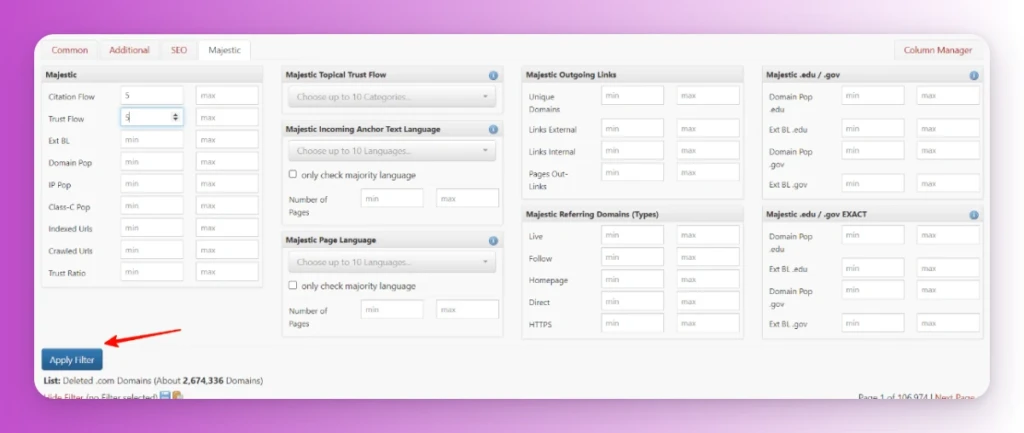Focus the Citation Flow max field
Viewport: 1024px width, 433px height.
click(227, 95)
